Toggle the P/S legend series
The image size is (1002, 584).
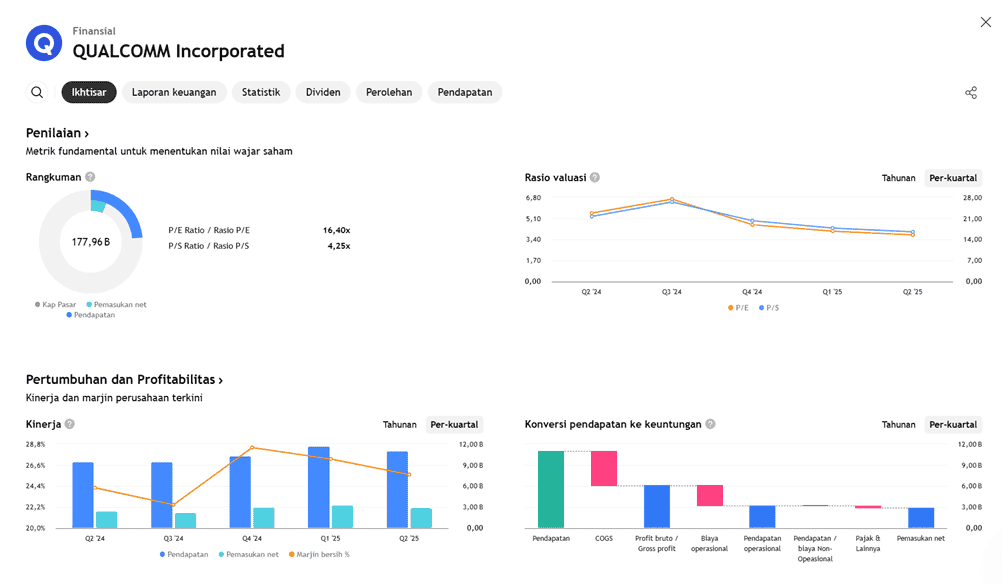[x=769, y=308]
